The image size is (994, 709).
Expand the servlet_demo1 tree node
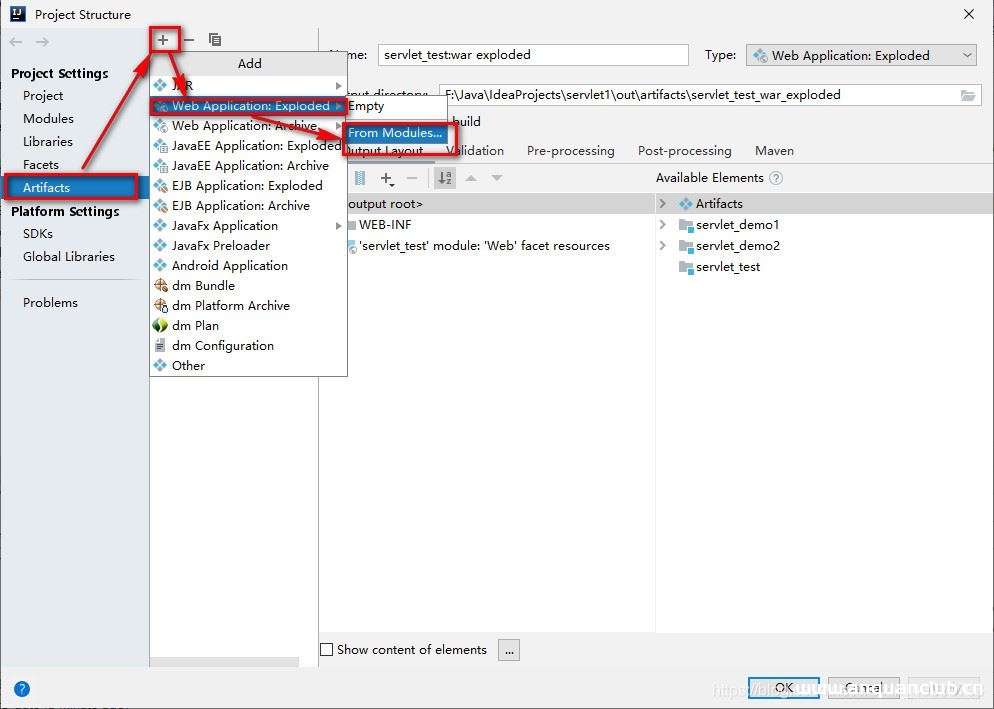coord(663,225)
